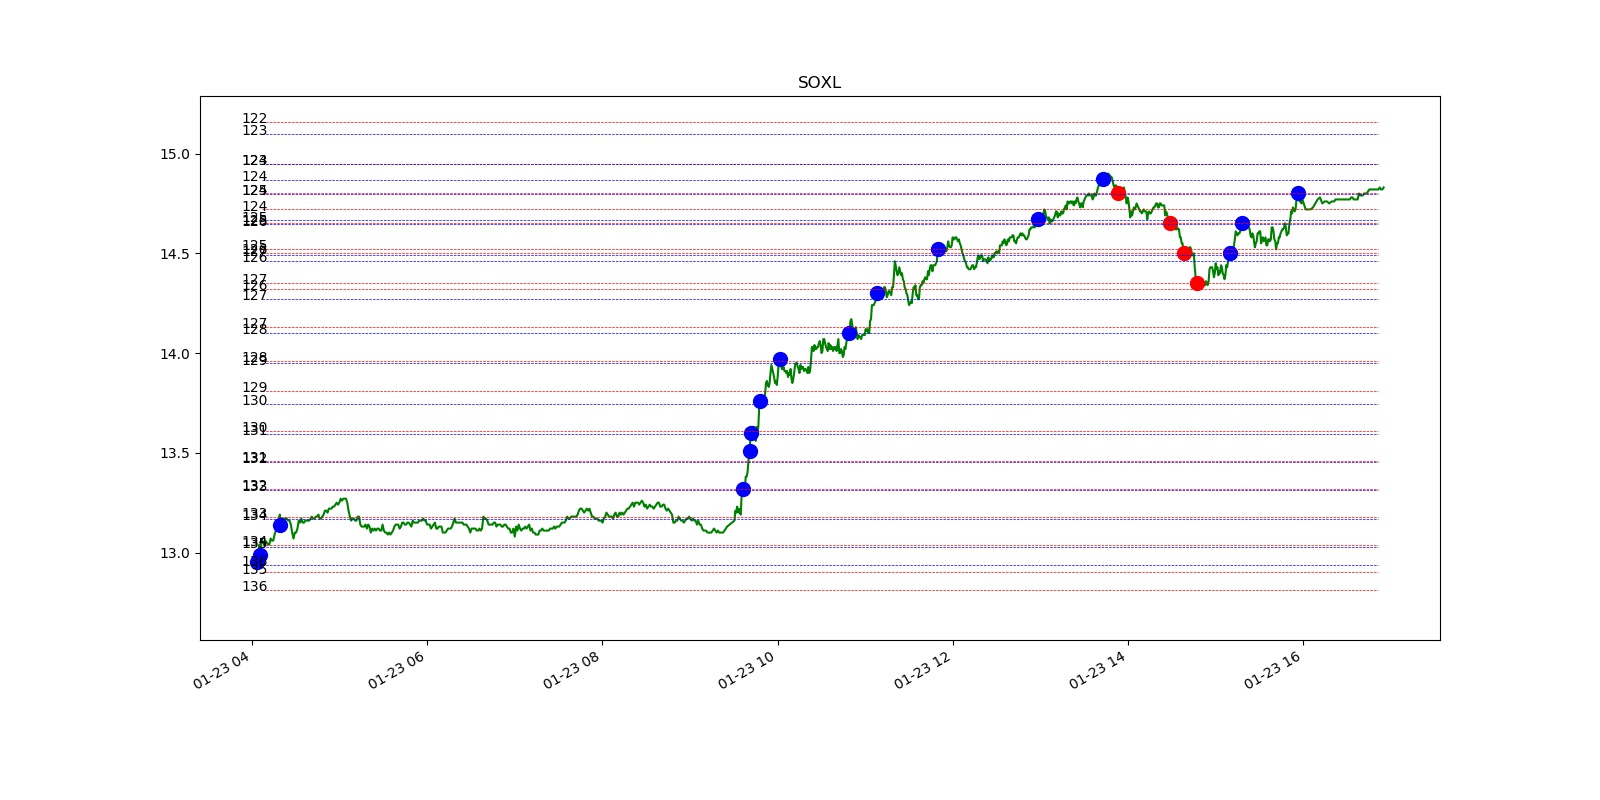This screenshot has width=1600, height=800.
Task: Pick the blue marker near 13.97 at 10:00
Action: (x=780, y=359)
